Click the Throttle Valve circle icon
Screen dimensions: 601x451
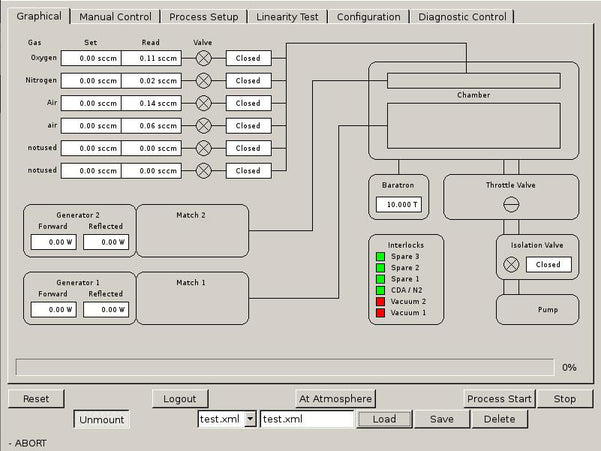[511, 203]
